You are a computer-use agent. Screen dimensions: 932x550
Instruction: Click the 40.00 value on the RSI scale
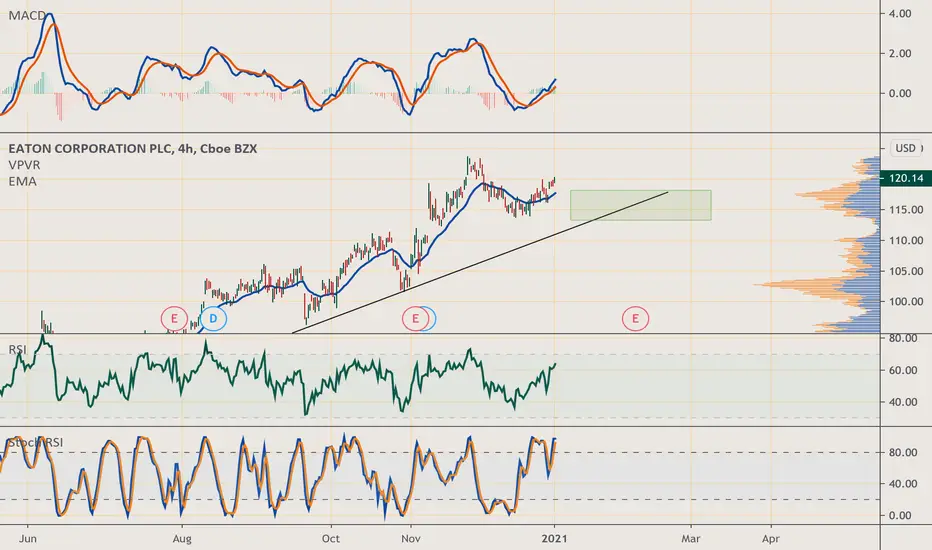click(x=903, y=402)
